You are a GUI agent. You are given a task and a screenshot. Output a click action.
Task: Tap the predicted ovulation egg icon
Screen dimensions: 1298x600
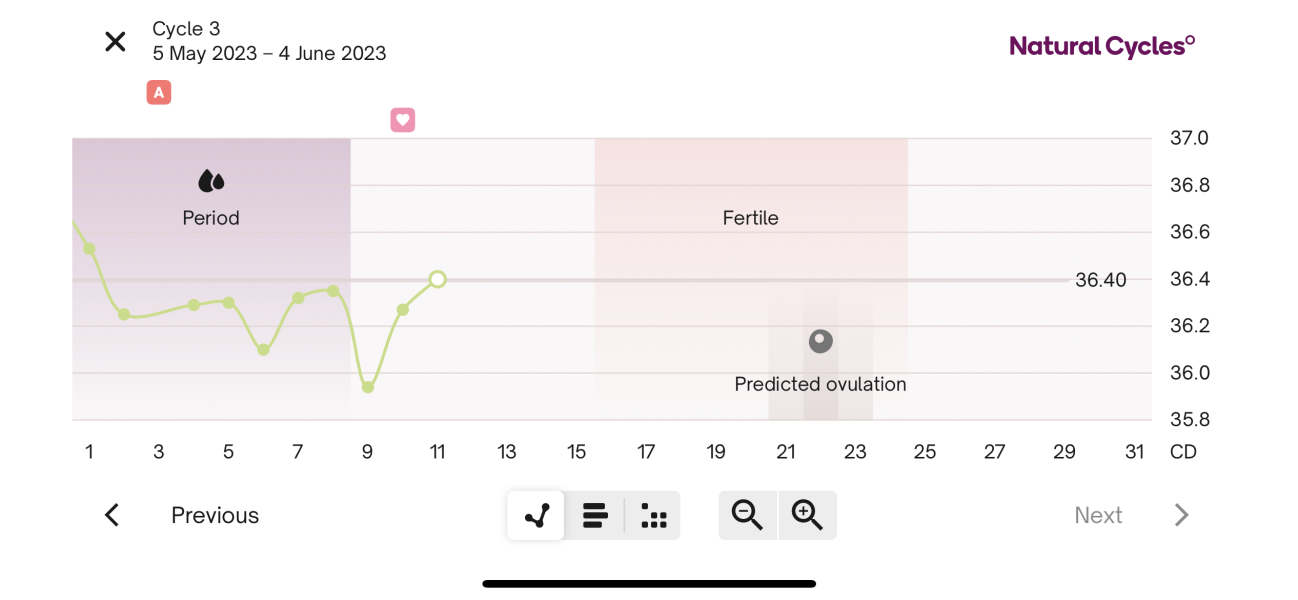coord(820,342)
